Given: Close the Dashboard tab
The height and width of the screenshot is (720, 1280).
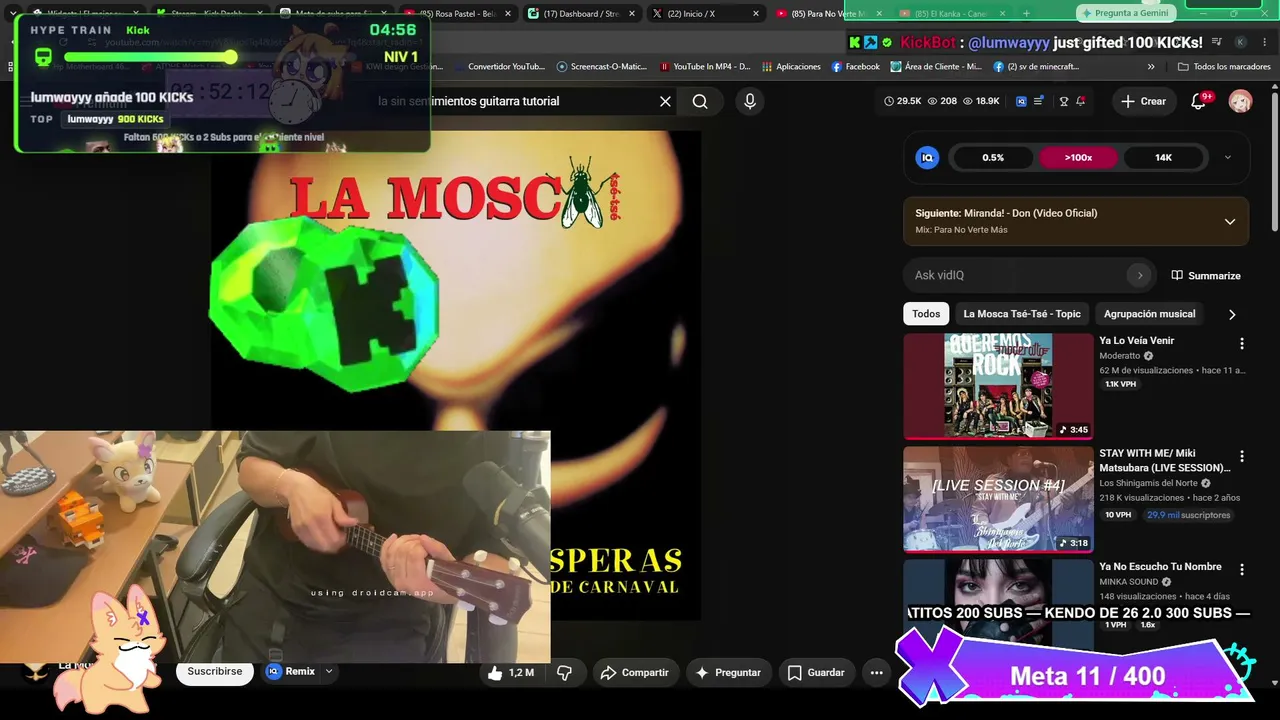Looking at the screenshot, I should (x=632, y=14).
